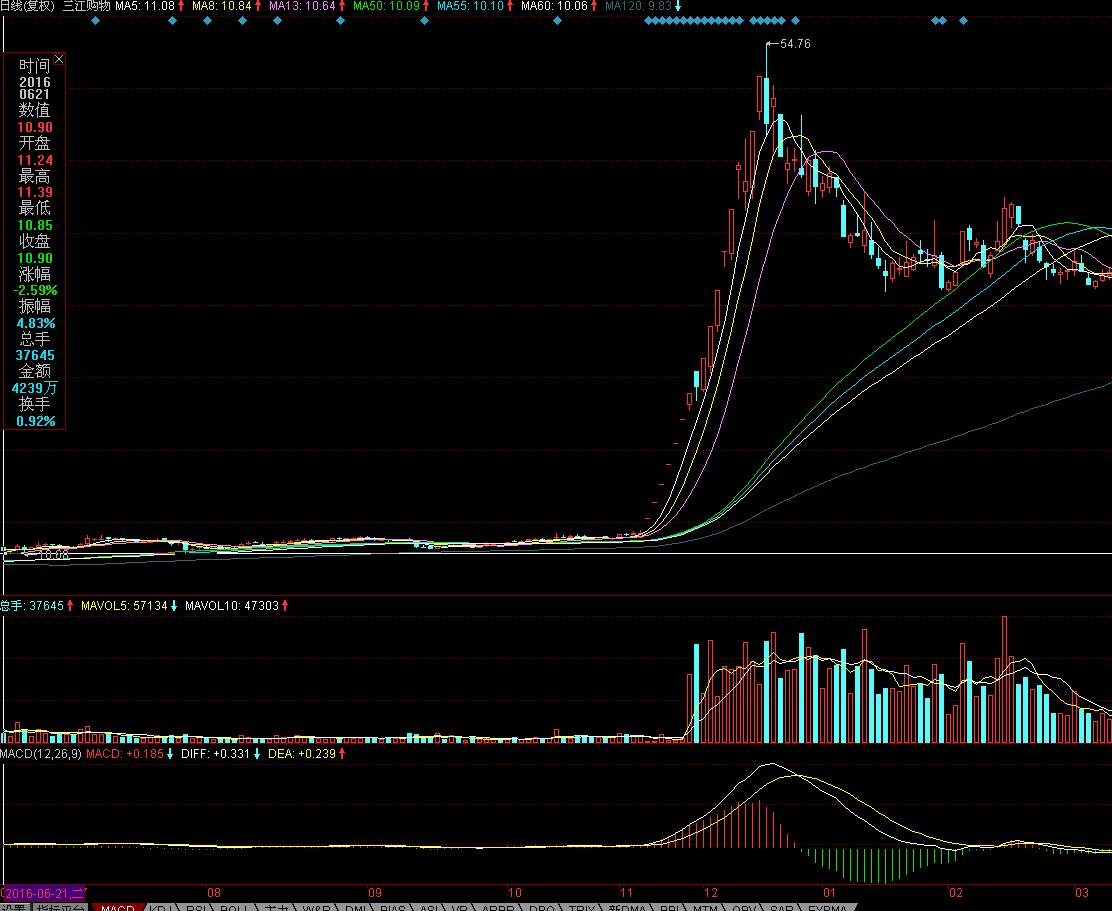1112x911 pixels.
Task: Click the MACD(12,26,9) parameter label
Action: pyautogui.click(x=40, y=753)
